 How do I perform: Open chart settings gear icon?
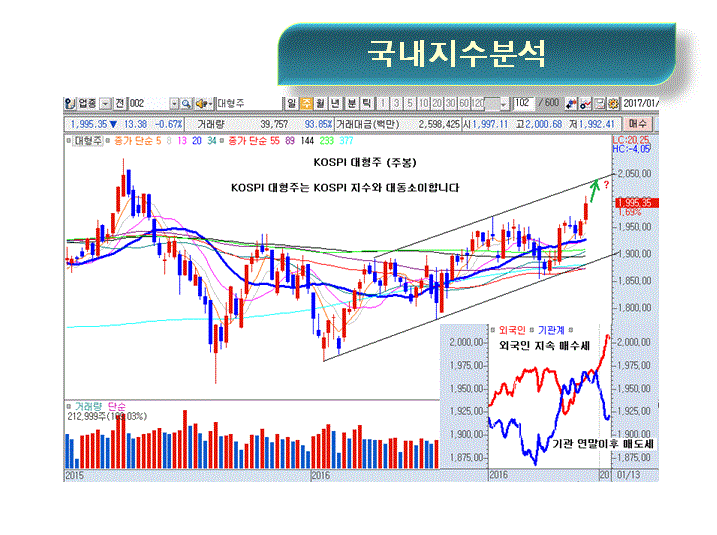pos(614,104)
